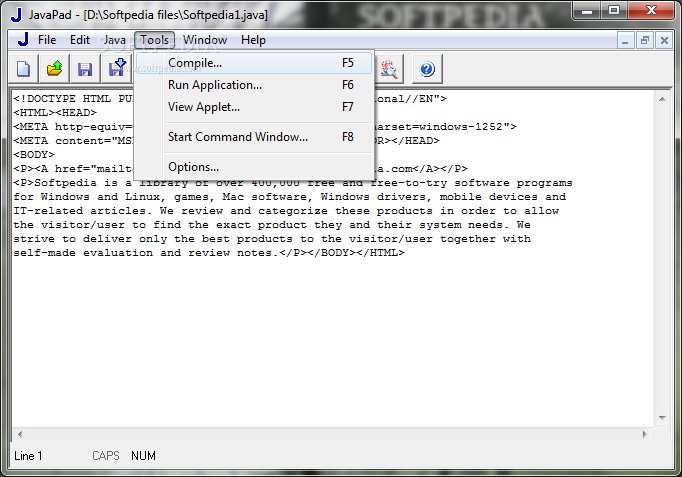Click the JavaPad J icon in title bar
This screenshot has width=682, height=477.
point(17,14)
